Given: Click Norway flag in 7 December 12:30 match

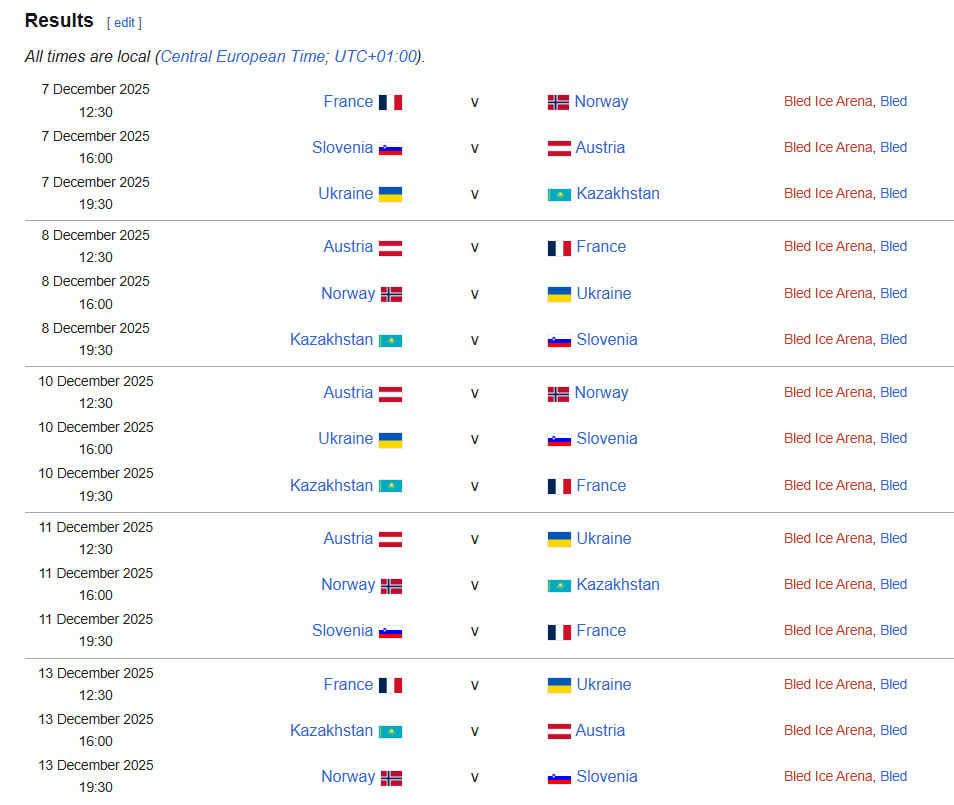Looking at the screenshot, I should coord(558,102).
